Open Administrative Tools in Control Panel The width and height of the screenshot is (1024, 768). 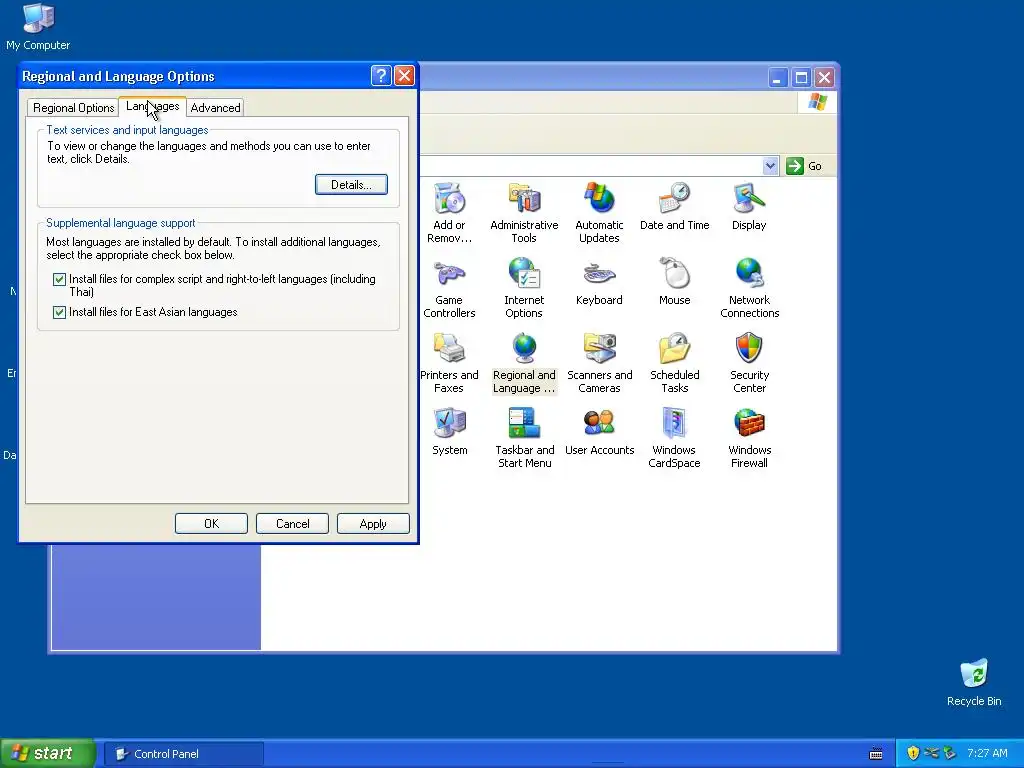524,213
